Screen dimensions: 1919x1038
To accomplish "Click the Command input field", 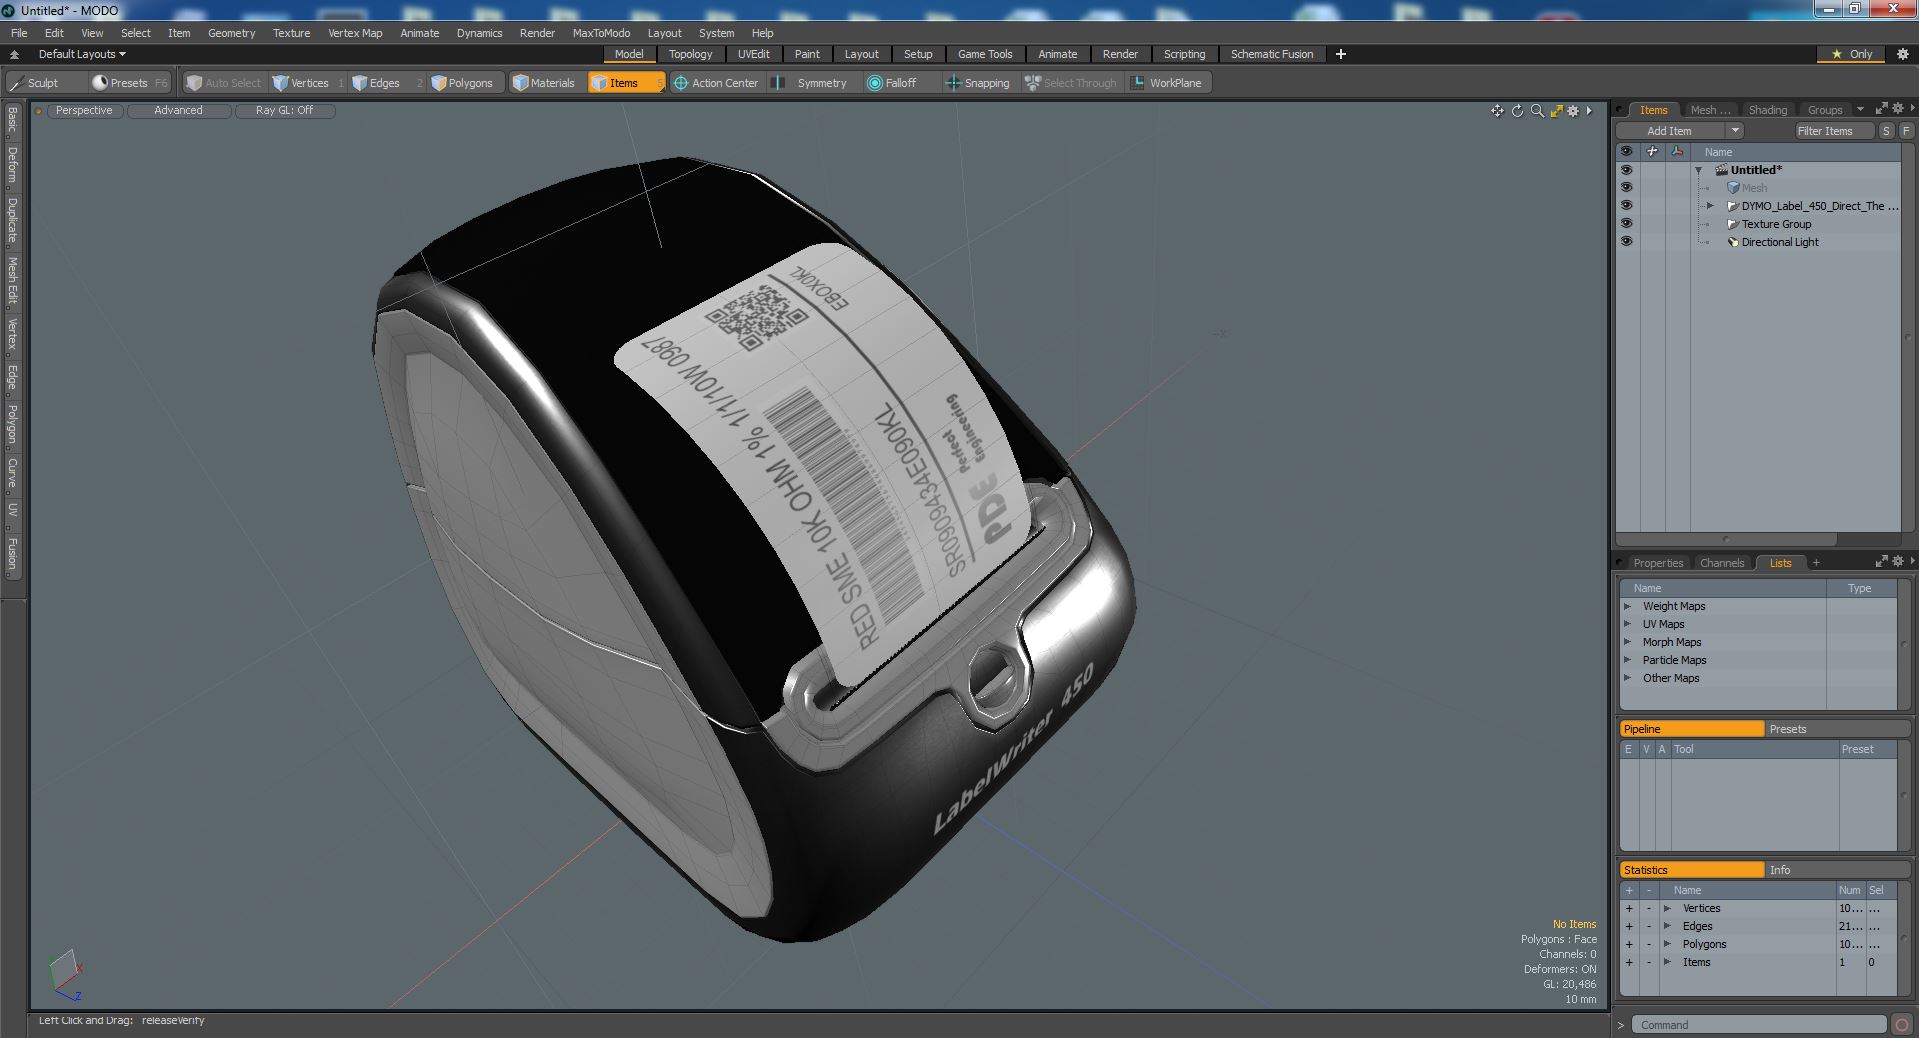I will coord(1759,1025).
